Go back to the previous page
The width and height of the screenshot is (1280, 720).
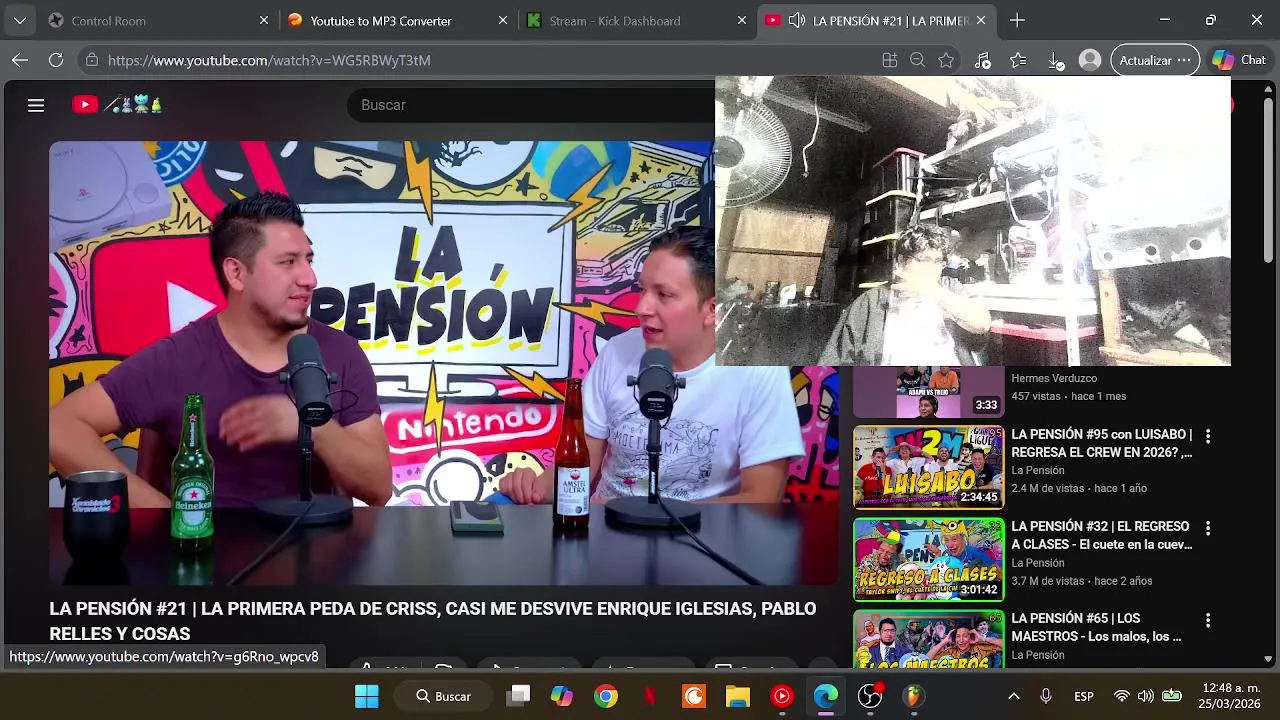[20, 60]
